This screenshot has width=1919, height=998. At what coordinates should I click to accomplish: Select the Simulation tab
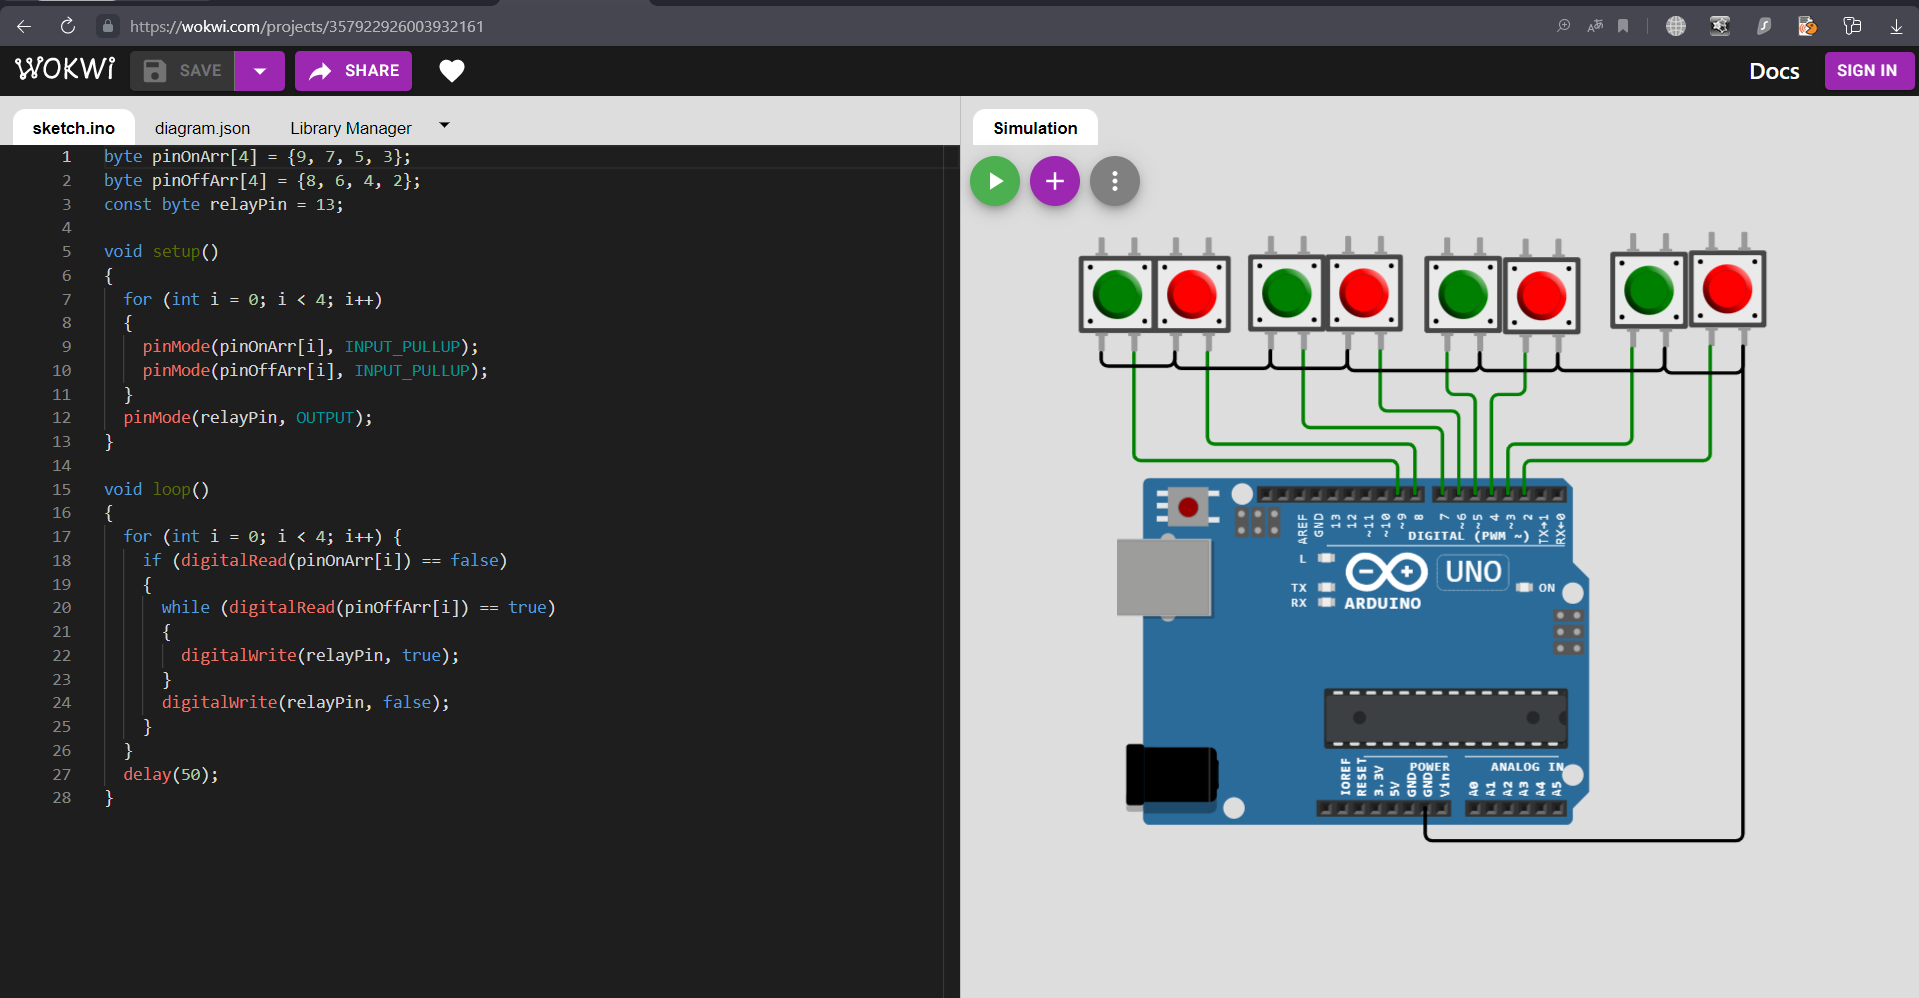click(x=1035, y=128)
